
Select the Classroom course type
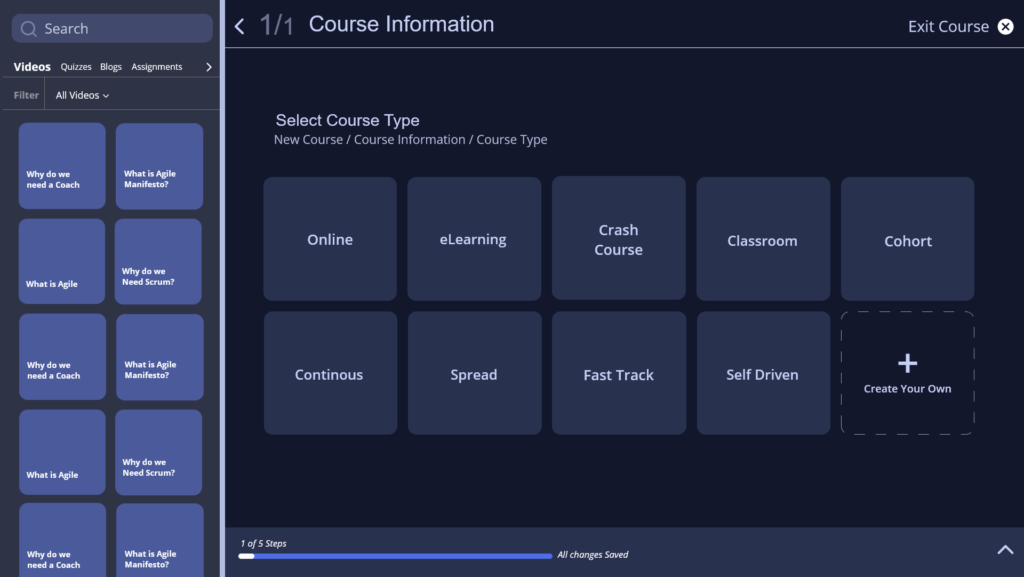point(763,239)
